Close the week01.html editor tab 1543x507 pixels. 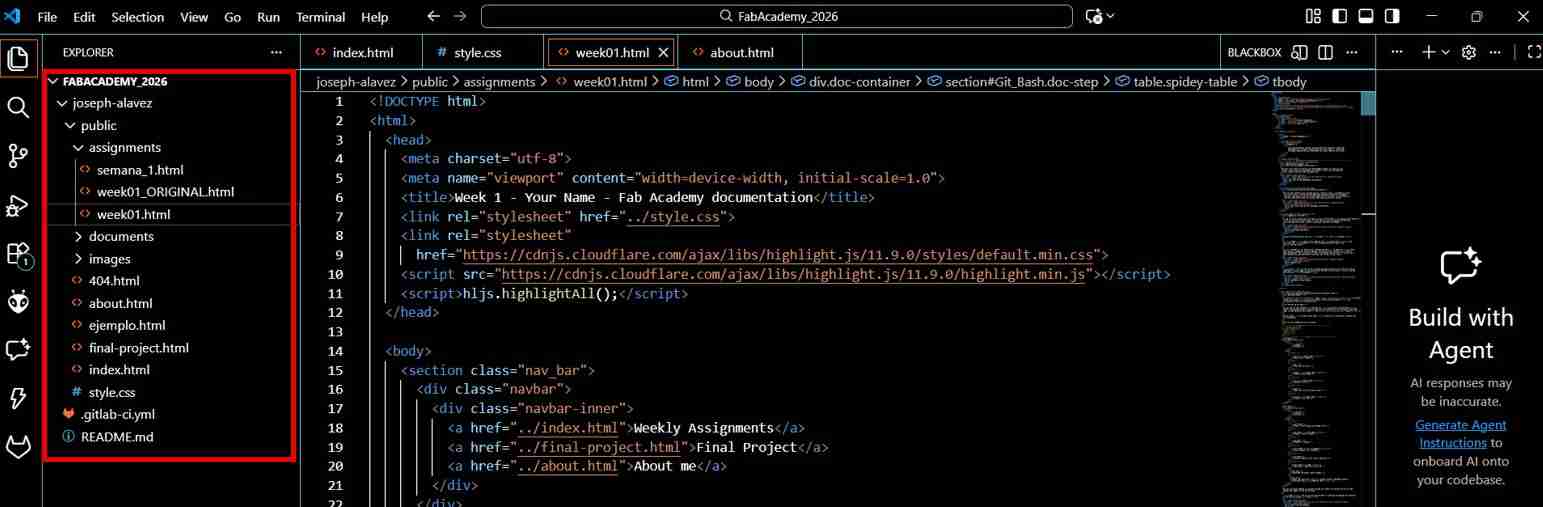pyautogui.click(x=662, y=53)
